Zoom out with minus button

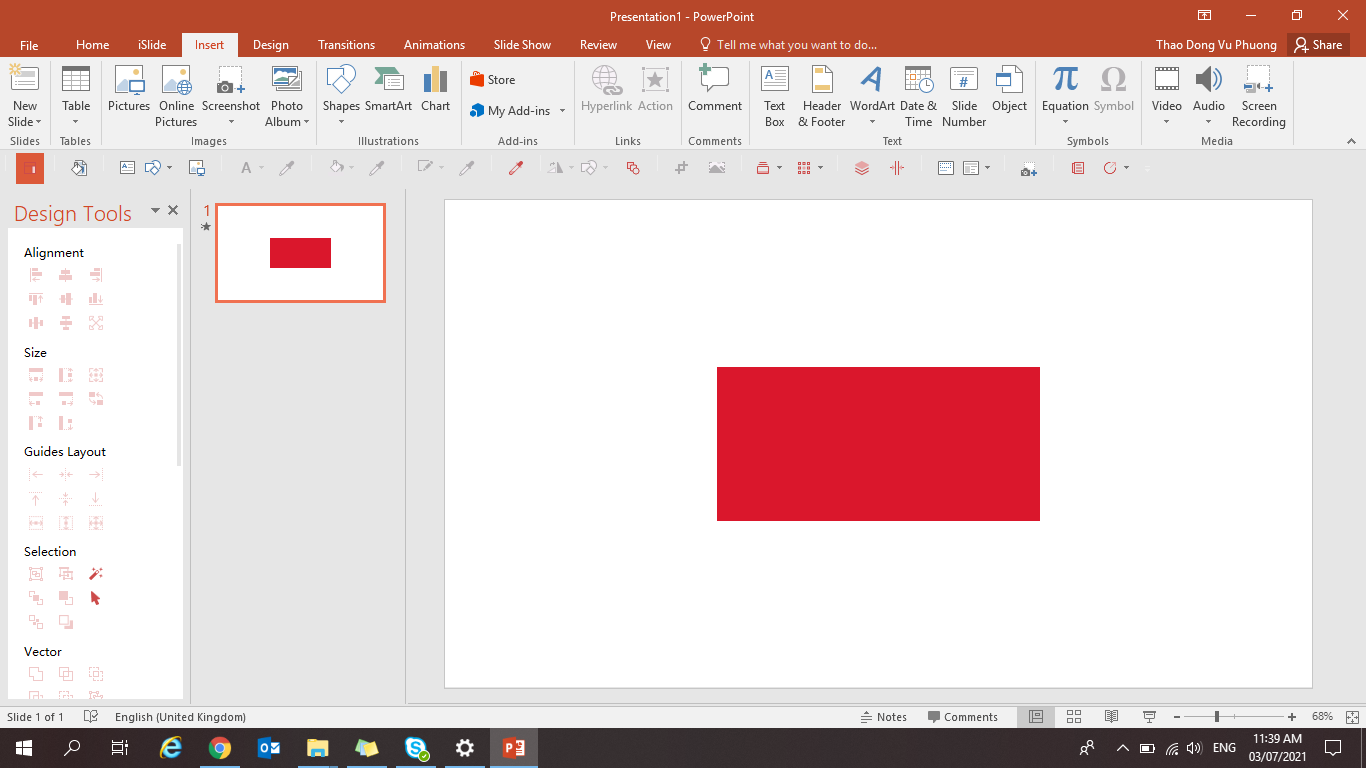[1177, 717]
